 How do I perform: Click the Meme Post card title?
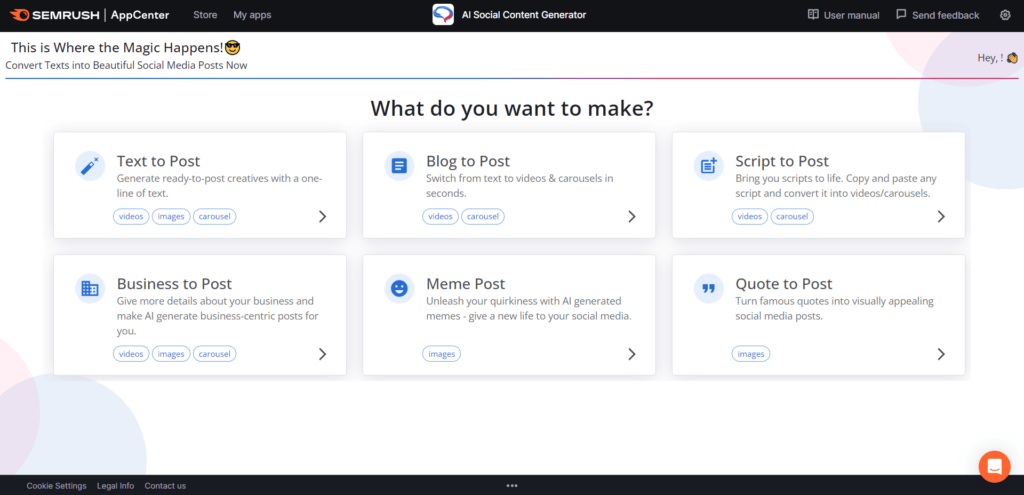(x=465, y=284)
